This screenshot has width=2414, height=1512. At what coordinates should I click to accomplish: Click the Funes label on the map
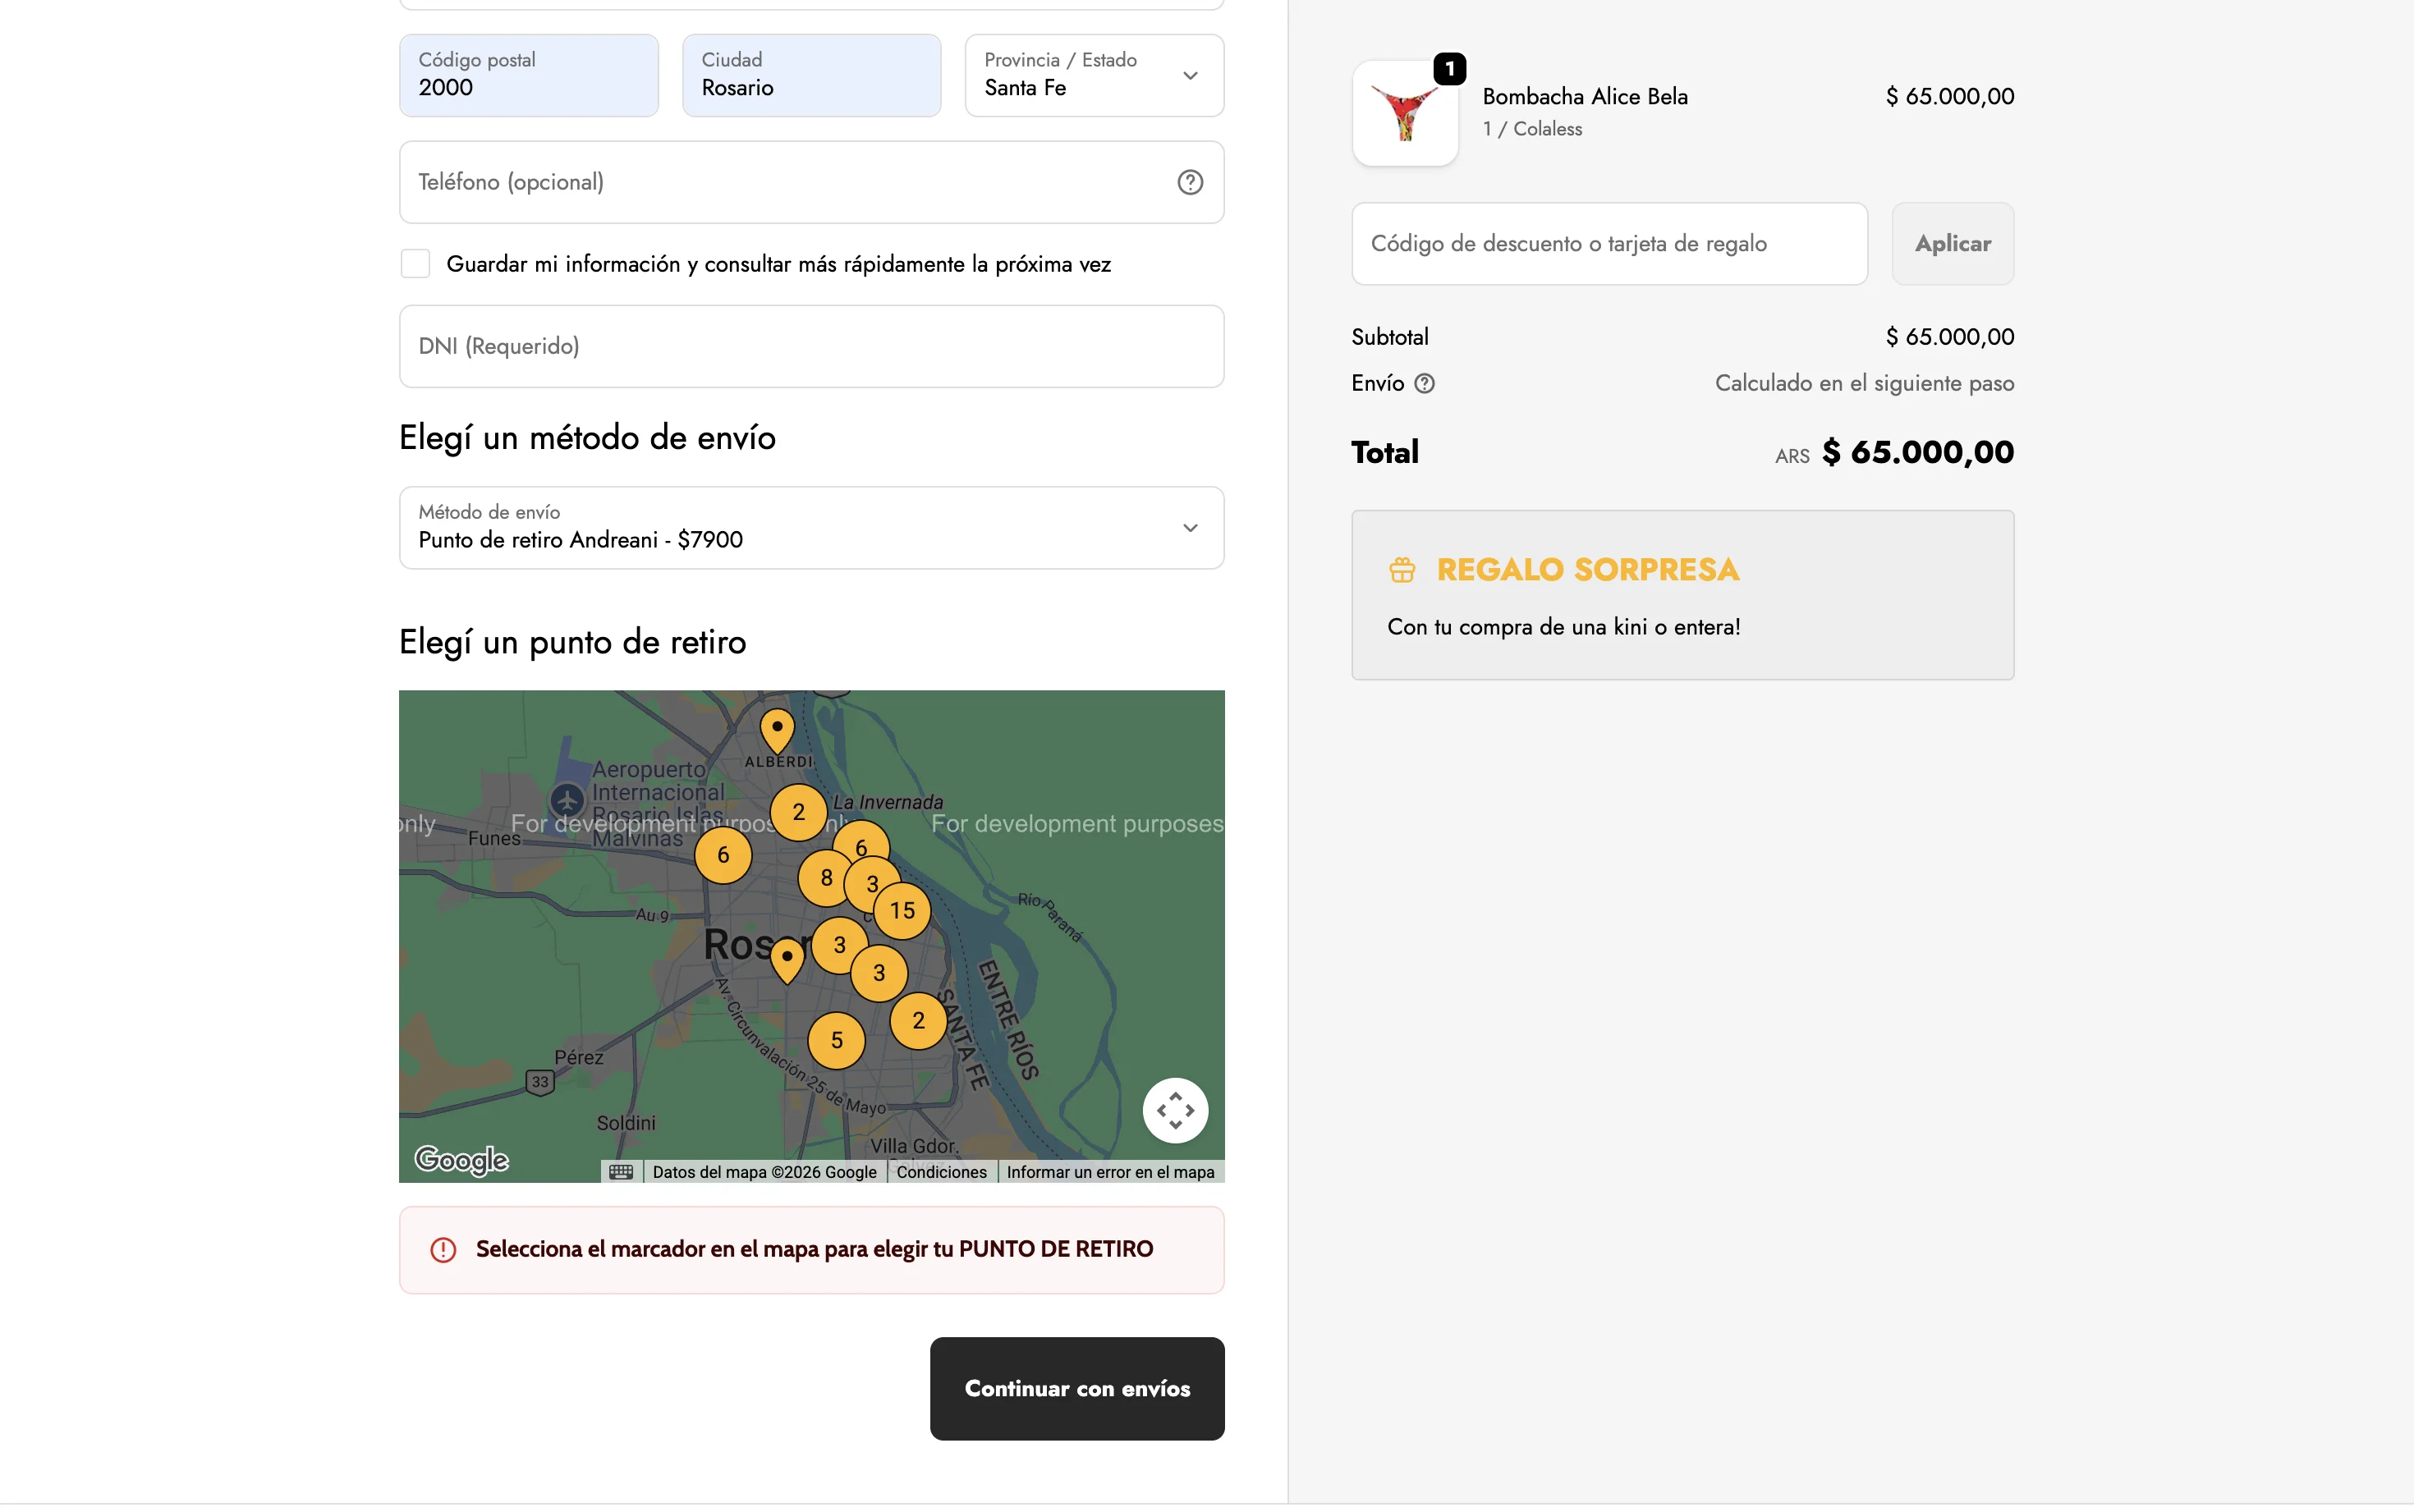coord(494,838)
